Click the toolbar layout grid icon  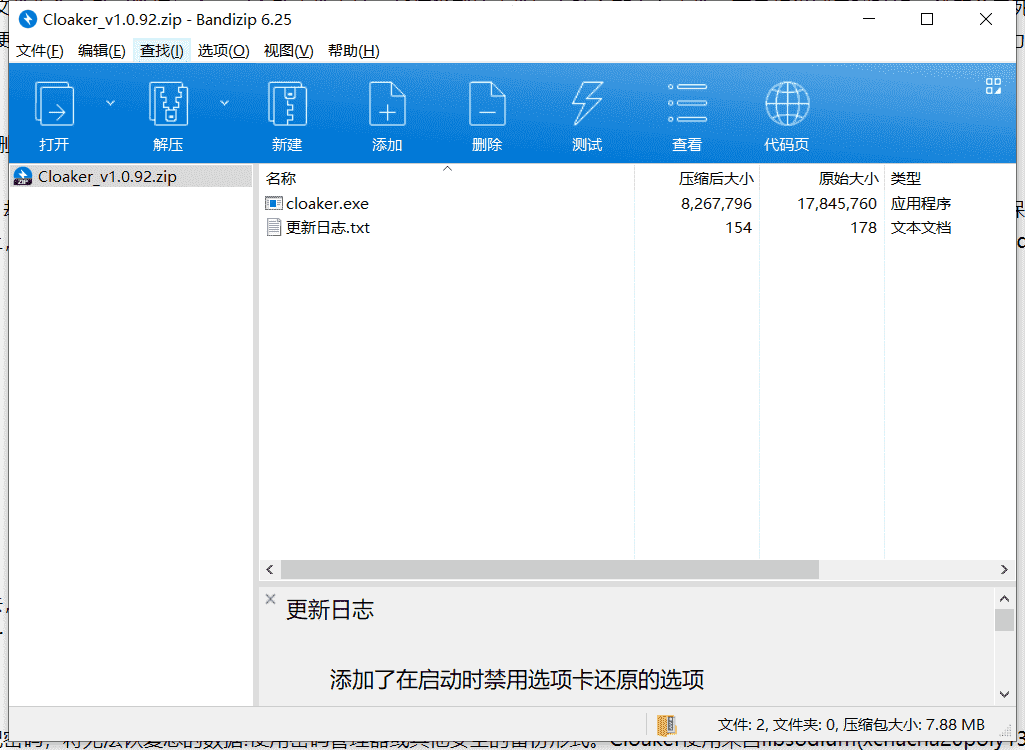993,86
